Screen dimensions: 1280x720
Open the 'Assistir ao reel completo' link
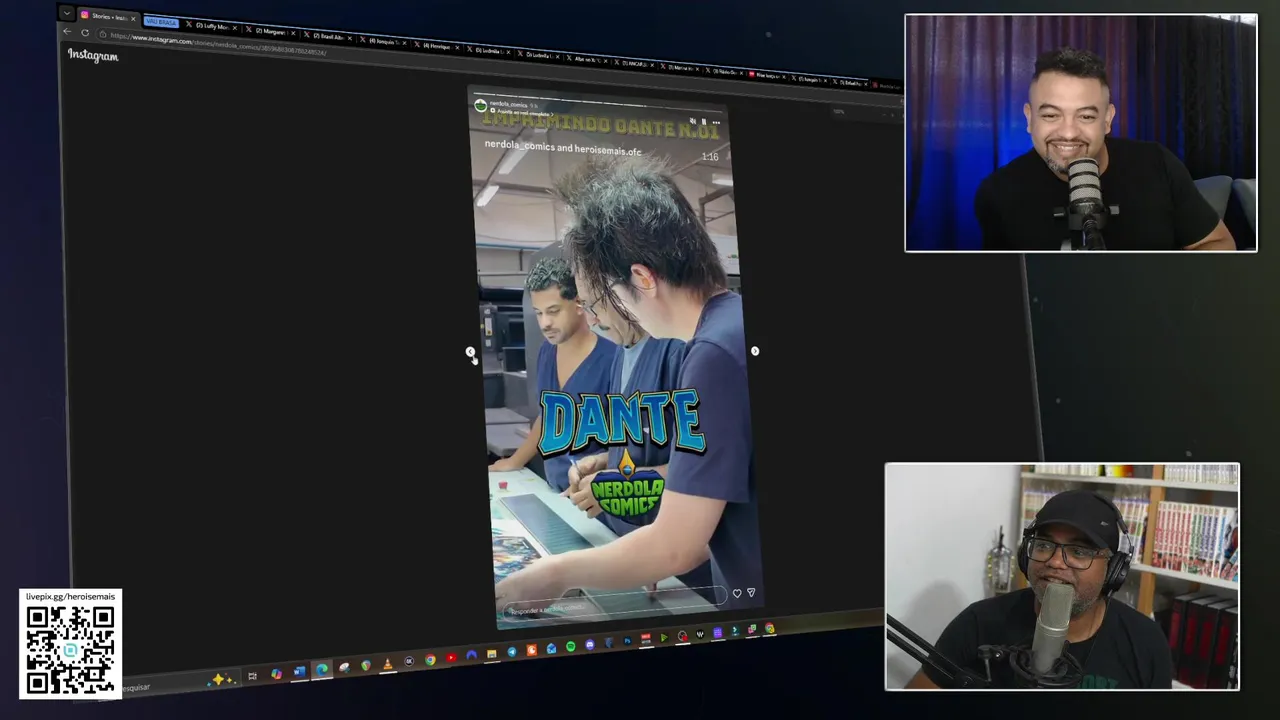522,113
